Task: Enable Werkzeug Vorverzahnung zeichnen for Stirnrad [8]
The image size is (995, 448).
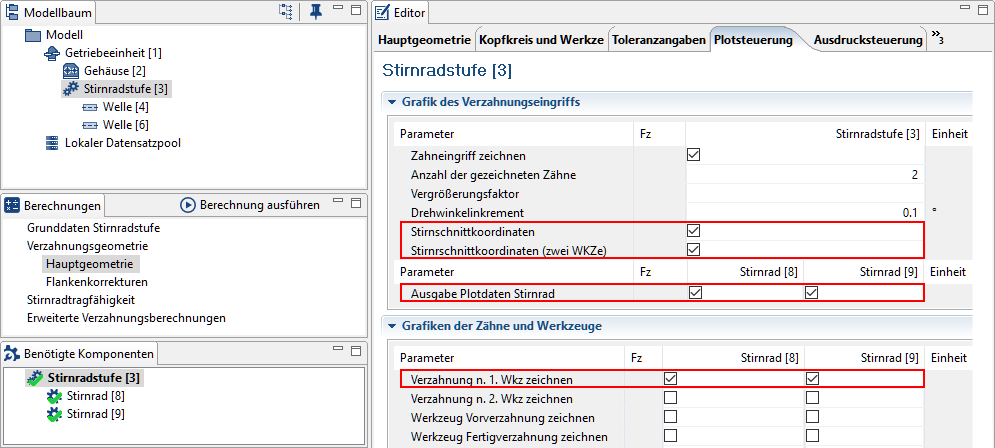Action: pos(670,418)
